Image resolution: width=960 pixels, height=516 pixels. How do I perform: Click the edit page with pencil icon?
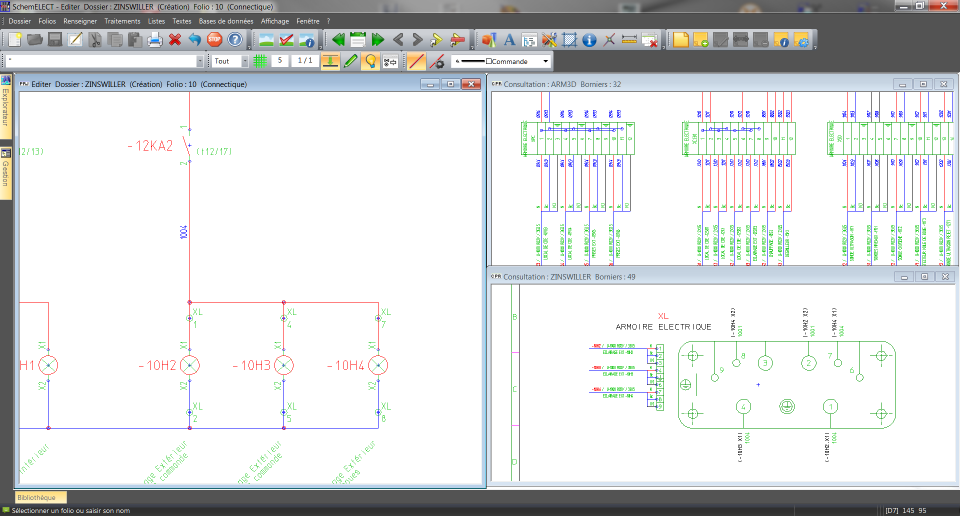coord(75,40)
